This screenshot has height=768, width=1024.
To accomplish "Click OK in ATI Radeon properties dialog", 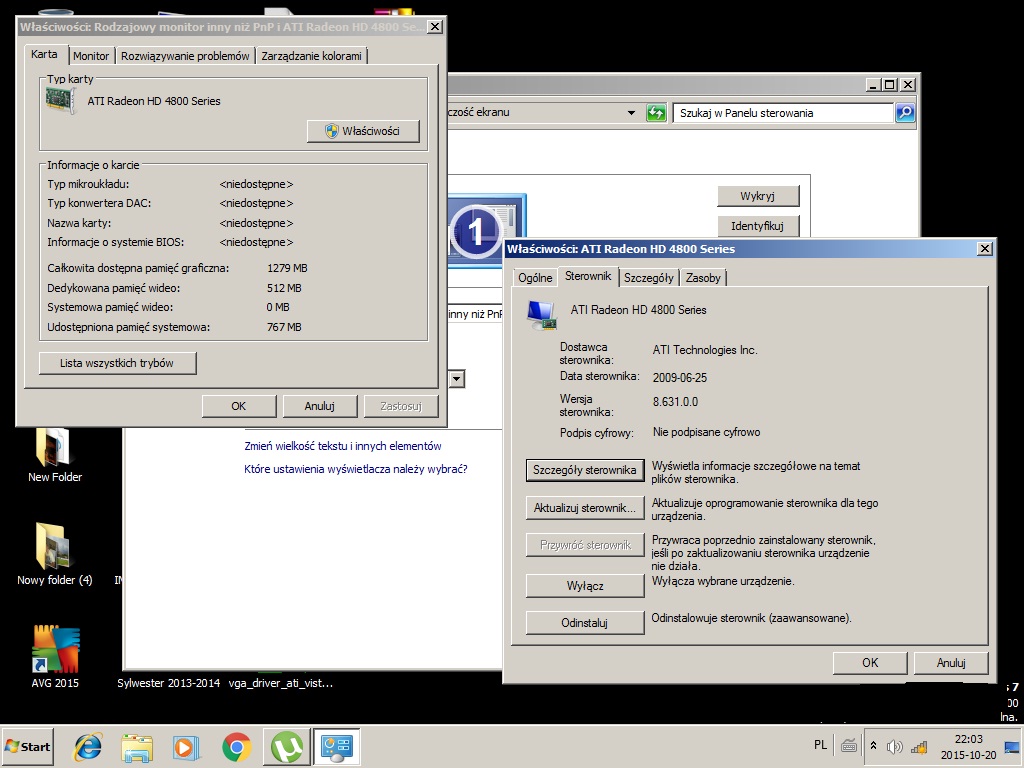I will pyautogui.click(x=870, y=662).
